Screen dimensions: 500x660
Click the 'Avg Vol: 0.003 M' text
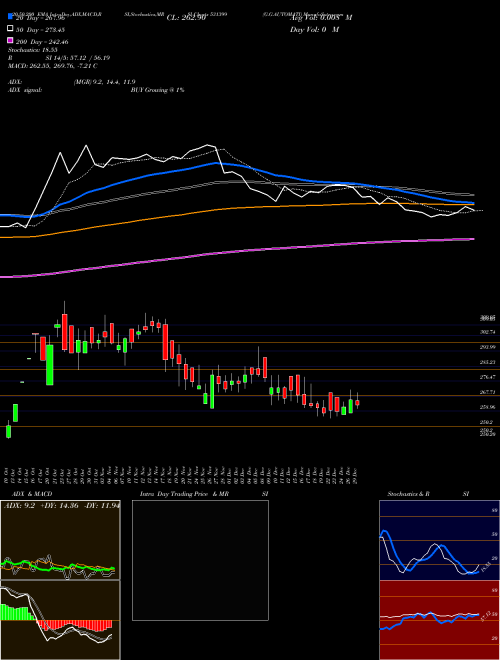321,18
